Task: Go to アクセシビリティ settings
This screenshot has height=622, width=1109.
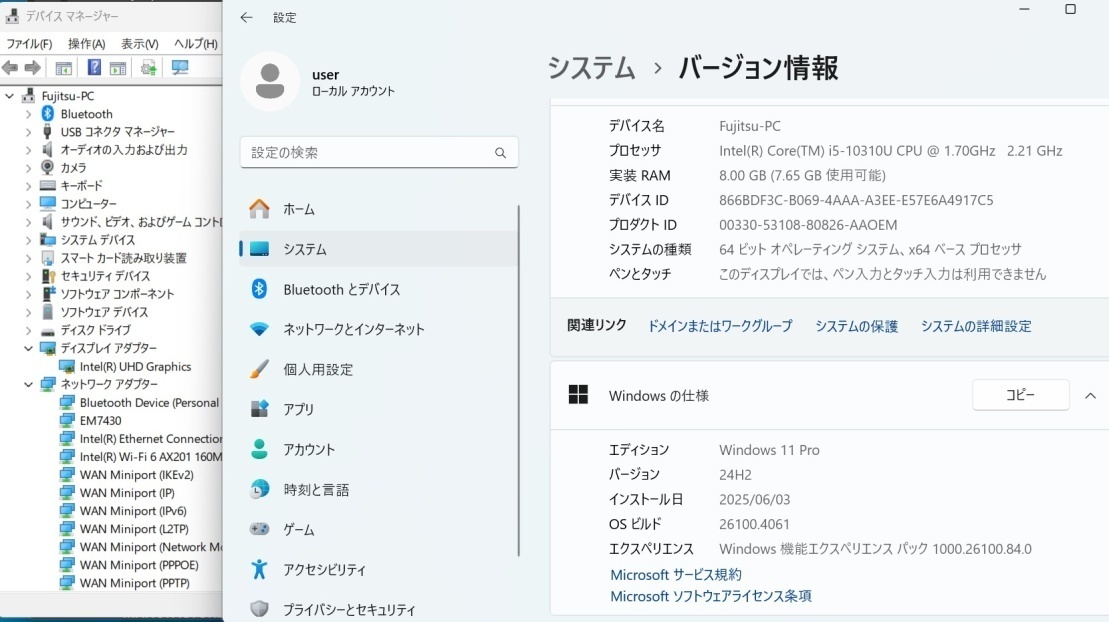Action: [324, 569]
